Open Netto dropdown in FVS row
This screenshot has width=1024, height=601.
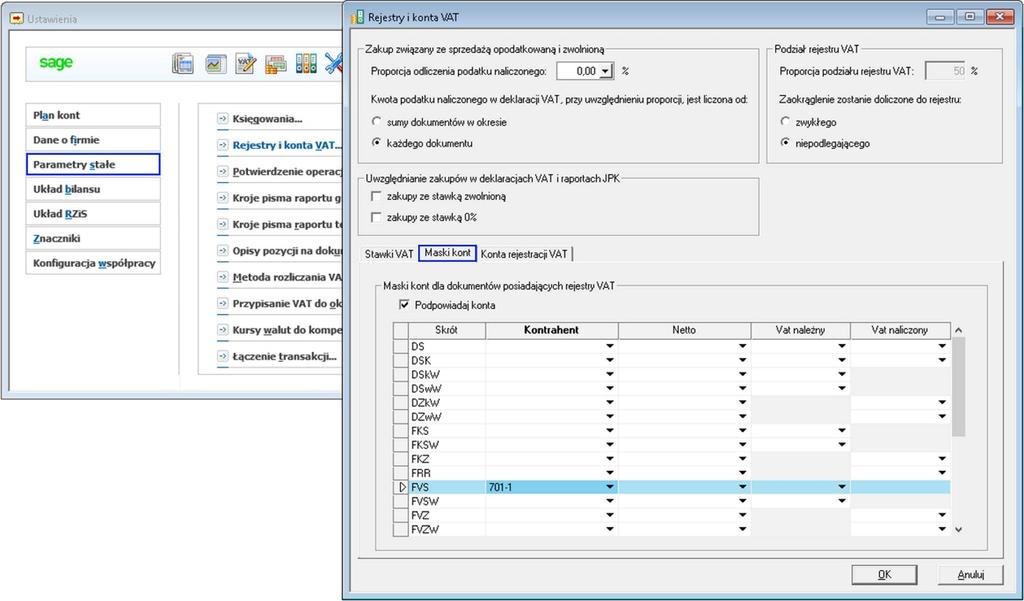pyautogui.click(x=743, y=487)
